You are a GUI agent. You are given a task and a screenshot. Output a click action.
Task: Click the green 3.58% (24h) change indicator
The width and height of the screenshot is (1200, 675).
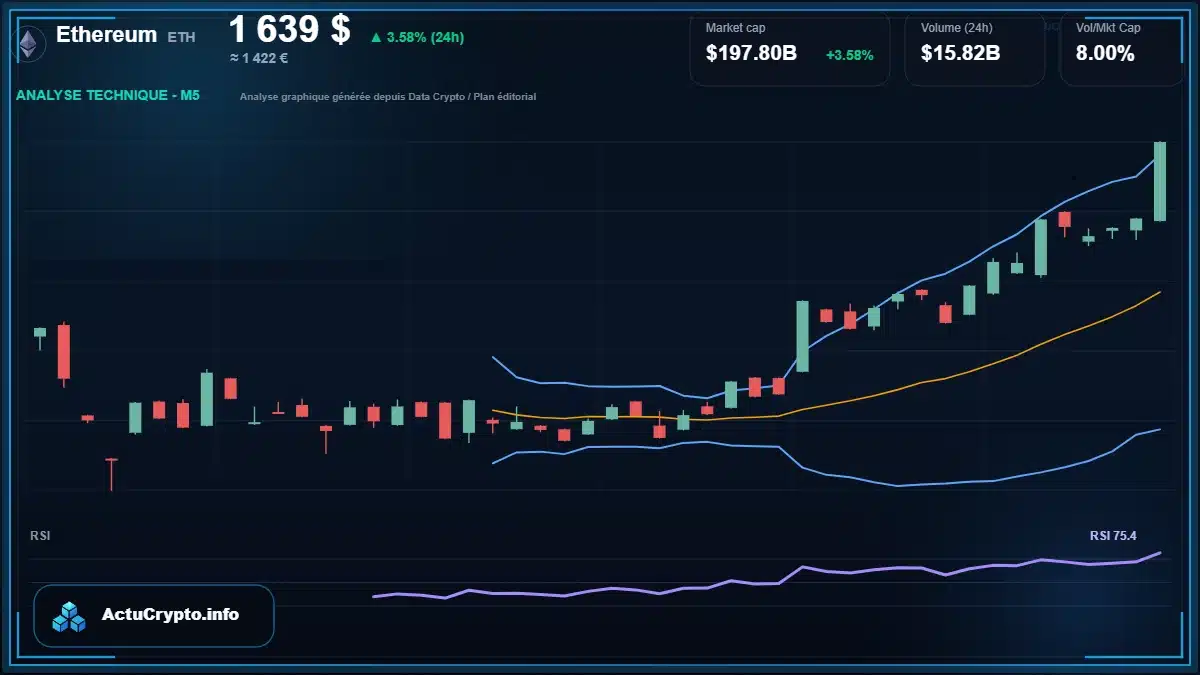[417, 37]
